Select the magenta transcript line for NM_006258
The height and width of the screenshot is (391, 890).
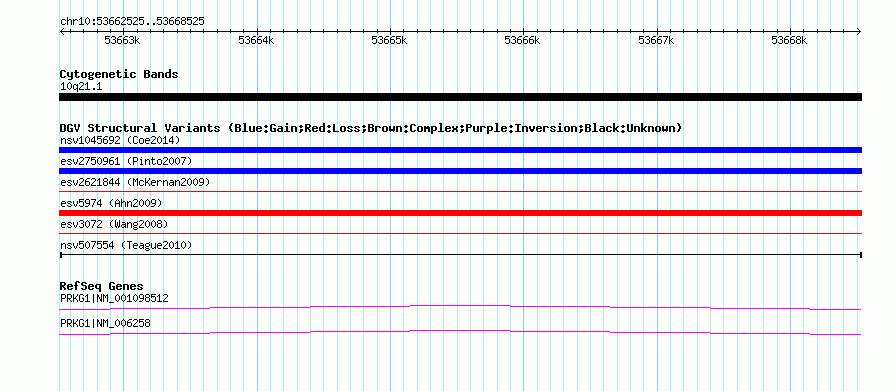pos(460,332)
